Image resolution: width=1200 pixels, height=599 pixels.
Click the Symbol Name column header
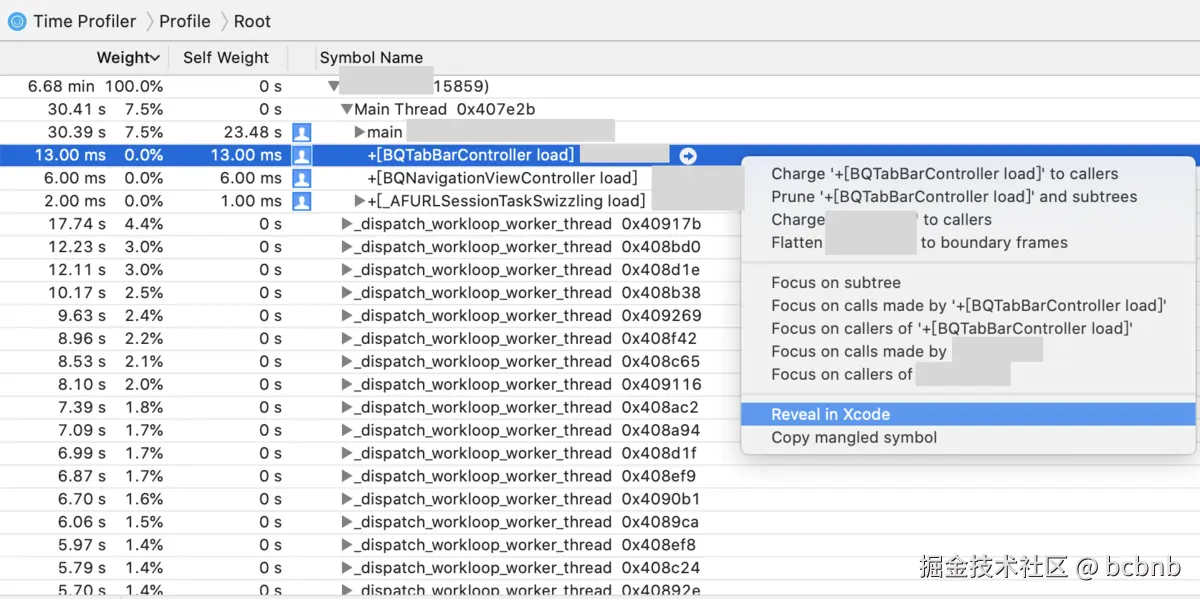[x=371, y=58]
